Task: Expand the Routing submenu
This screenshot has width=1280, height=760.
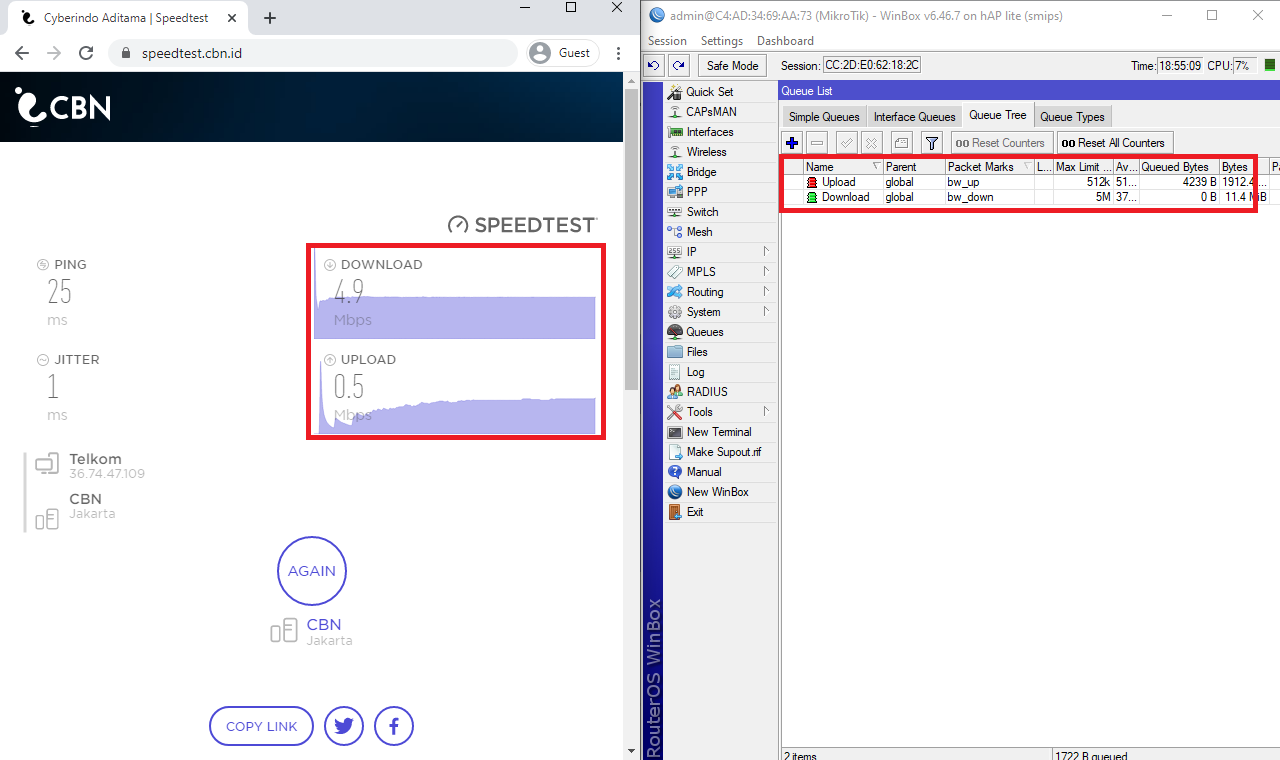Action: pos(766,292)
